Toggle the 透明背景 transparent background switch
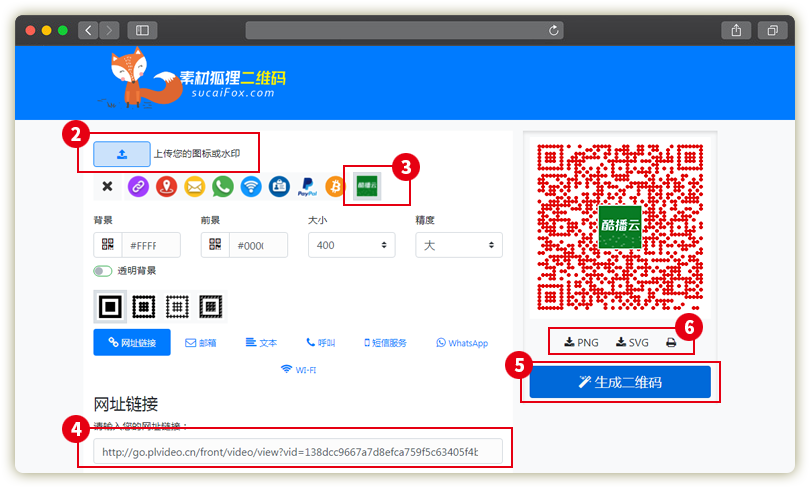This screenshot has height=488, width=810. [x=103, y=271]
